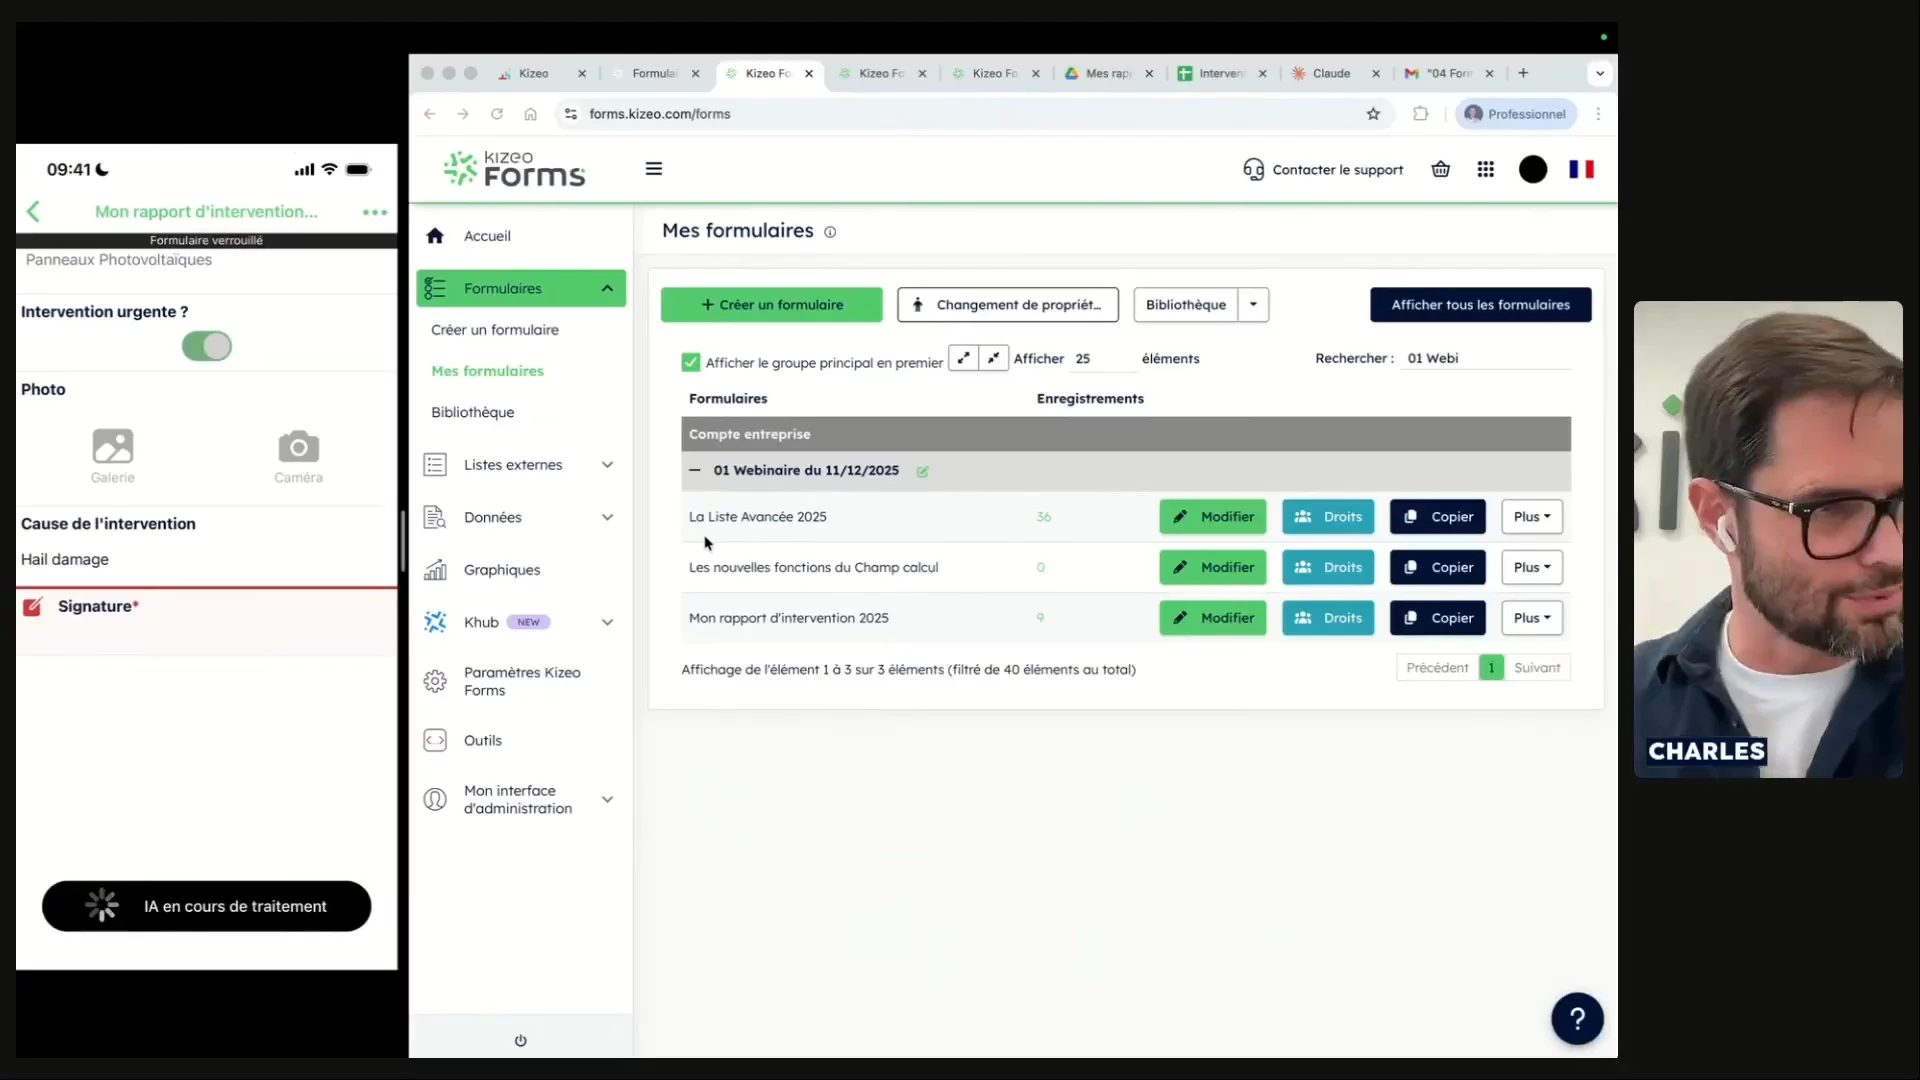1920x1080 pixels.
Task: Click the French flag language icon
Action: [1581, 169]
